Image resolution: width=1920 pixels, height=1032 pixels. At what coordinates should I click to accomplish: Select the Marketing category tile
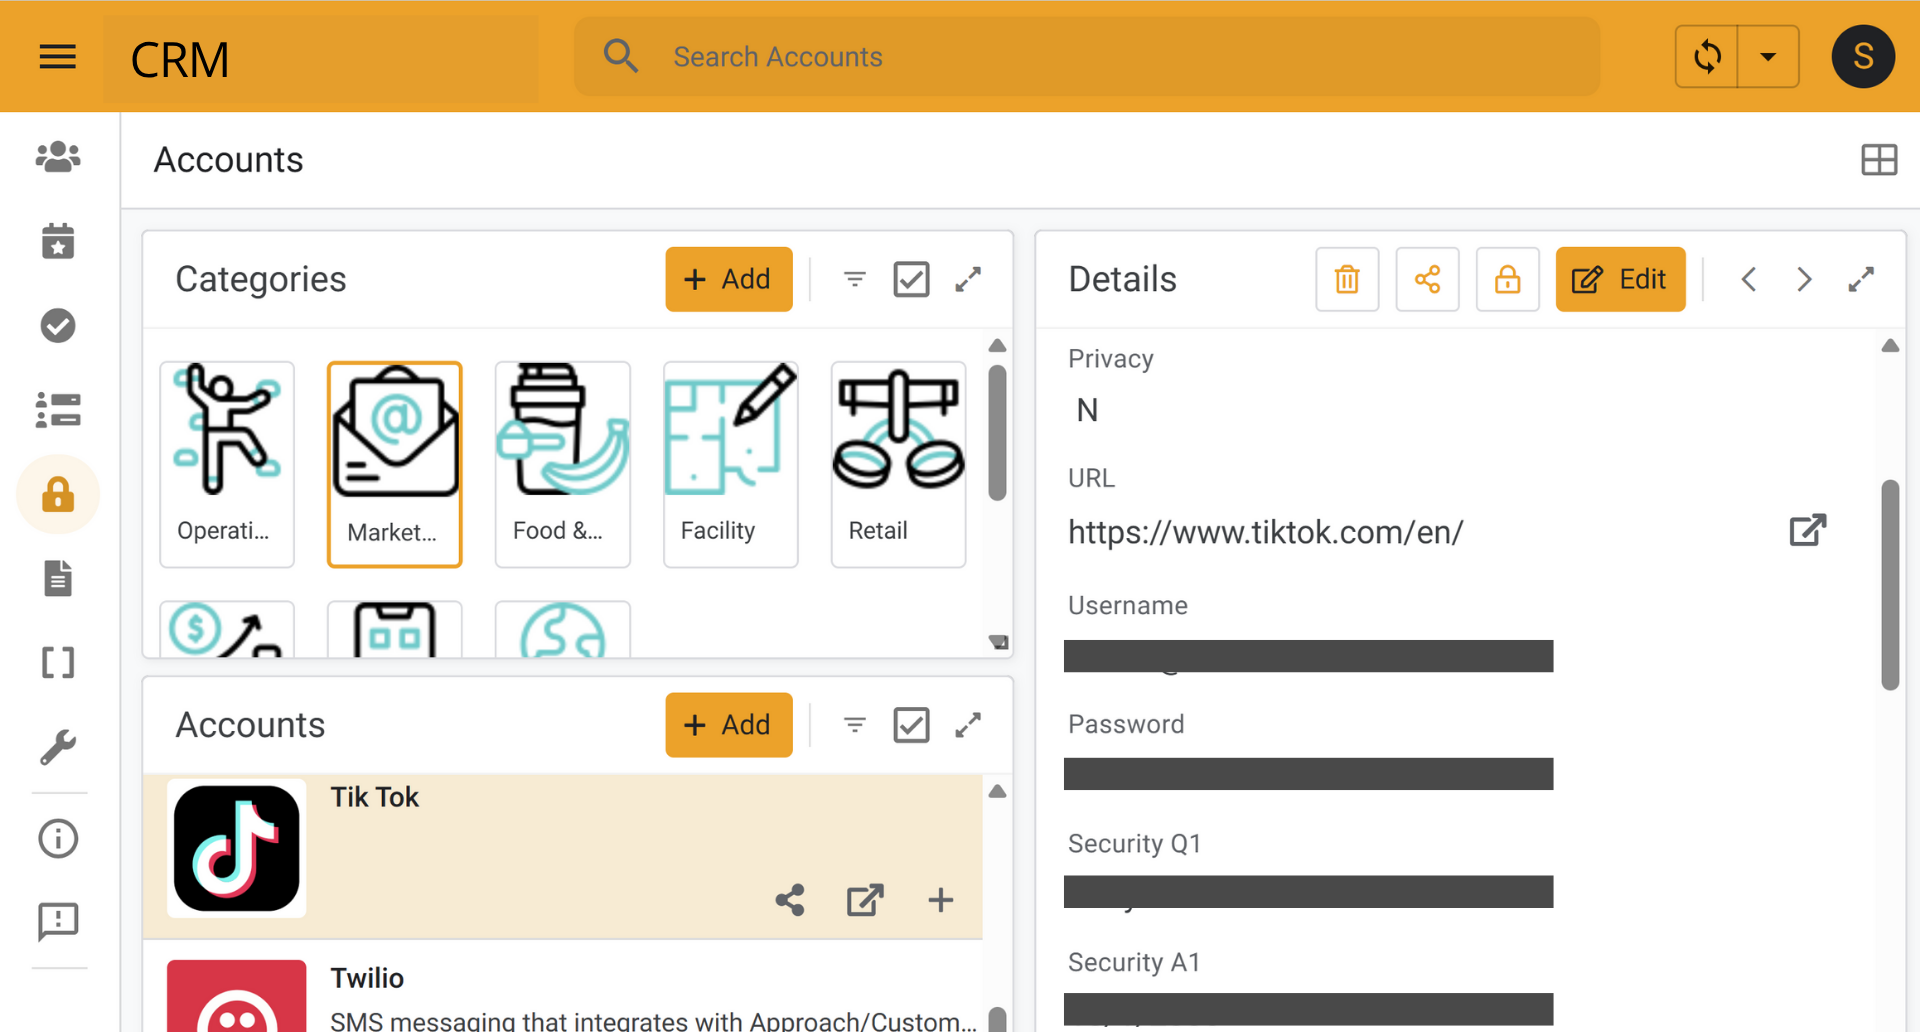click(395, 464)
